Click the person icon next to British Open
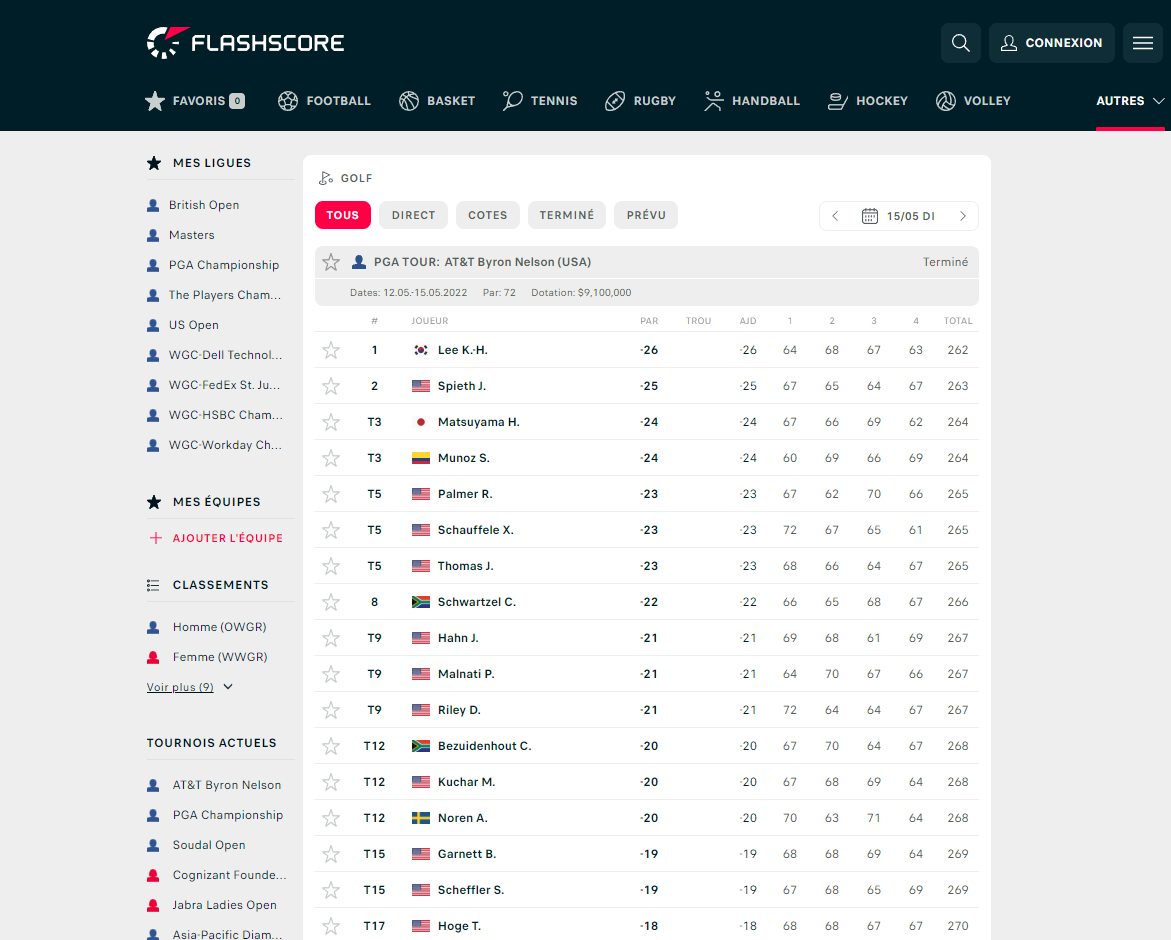 153,205
